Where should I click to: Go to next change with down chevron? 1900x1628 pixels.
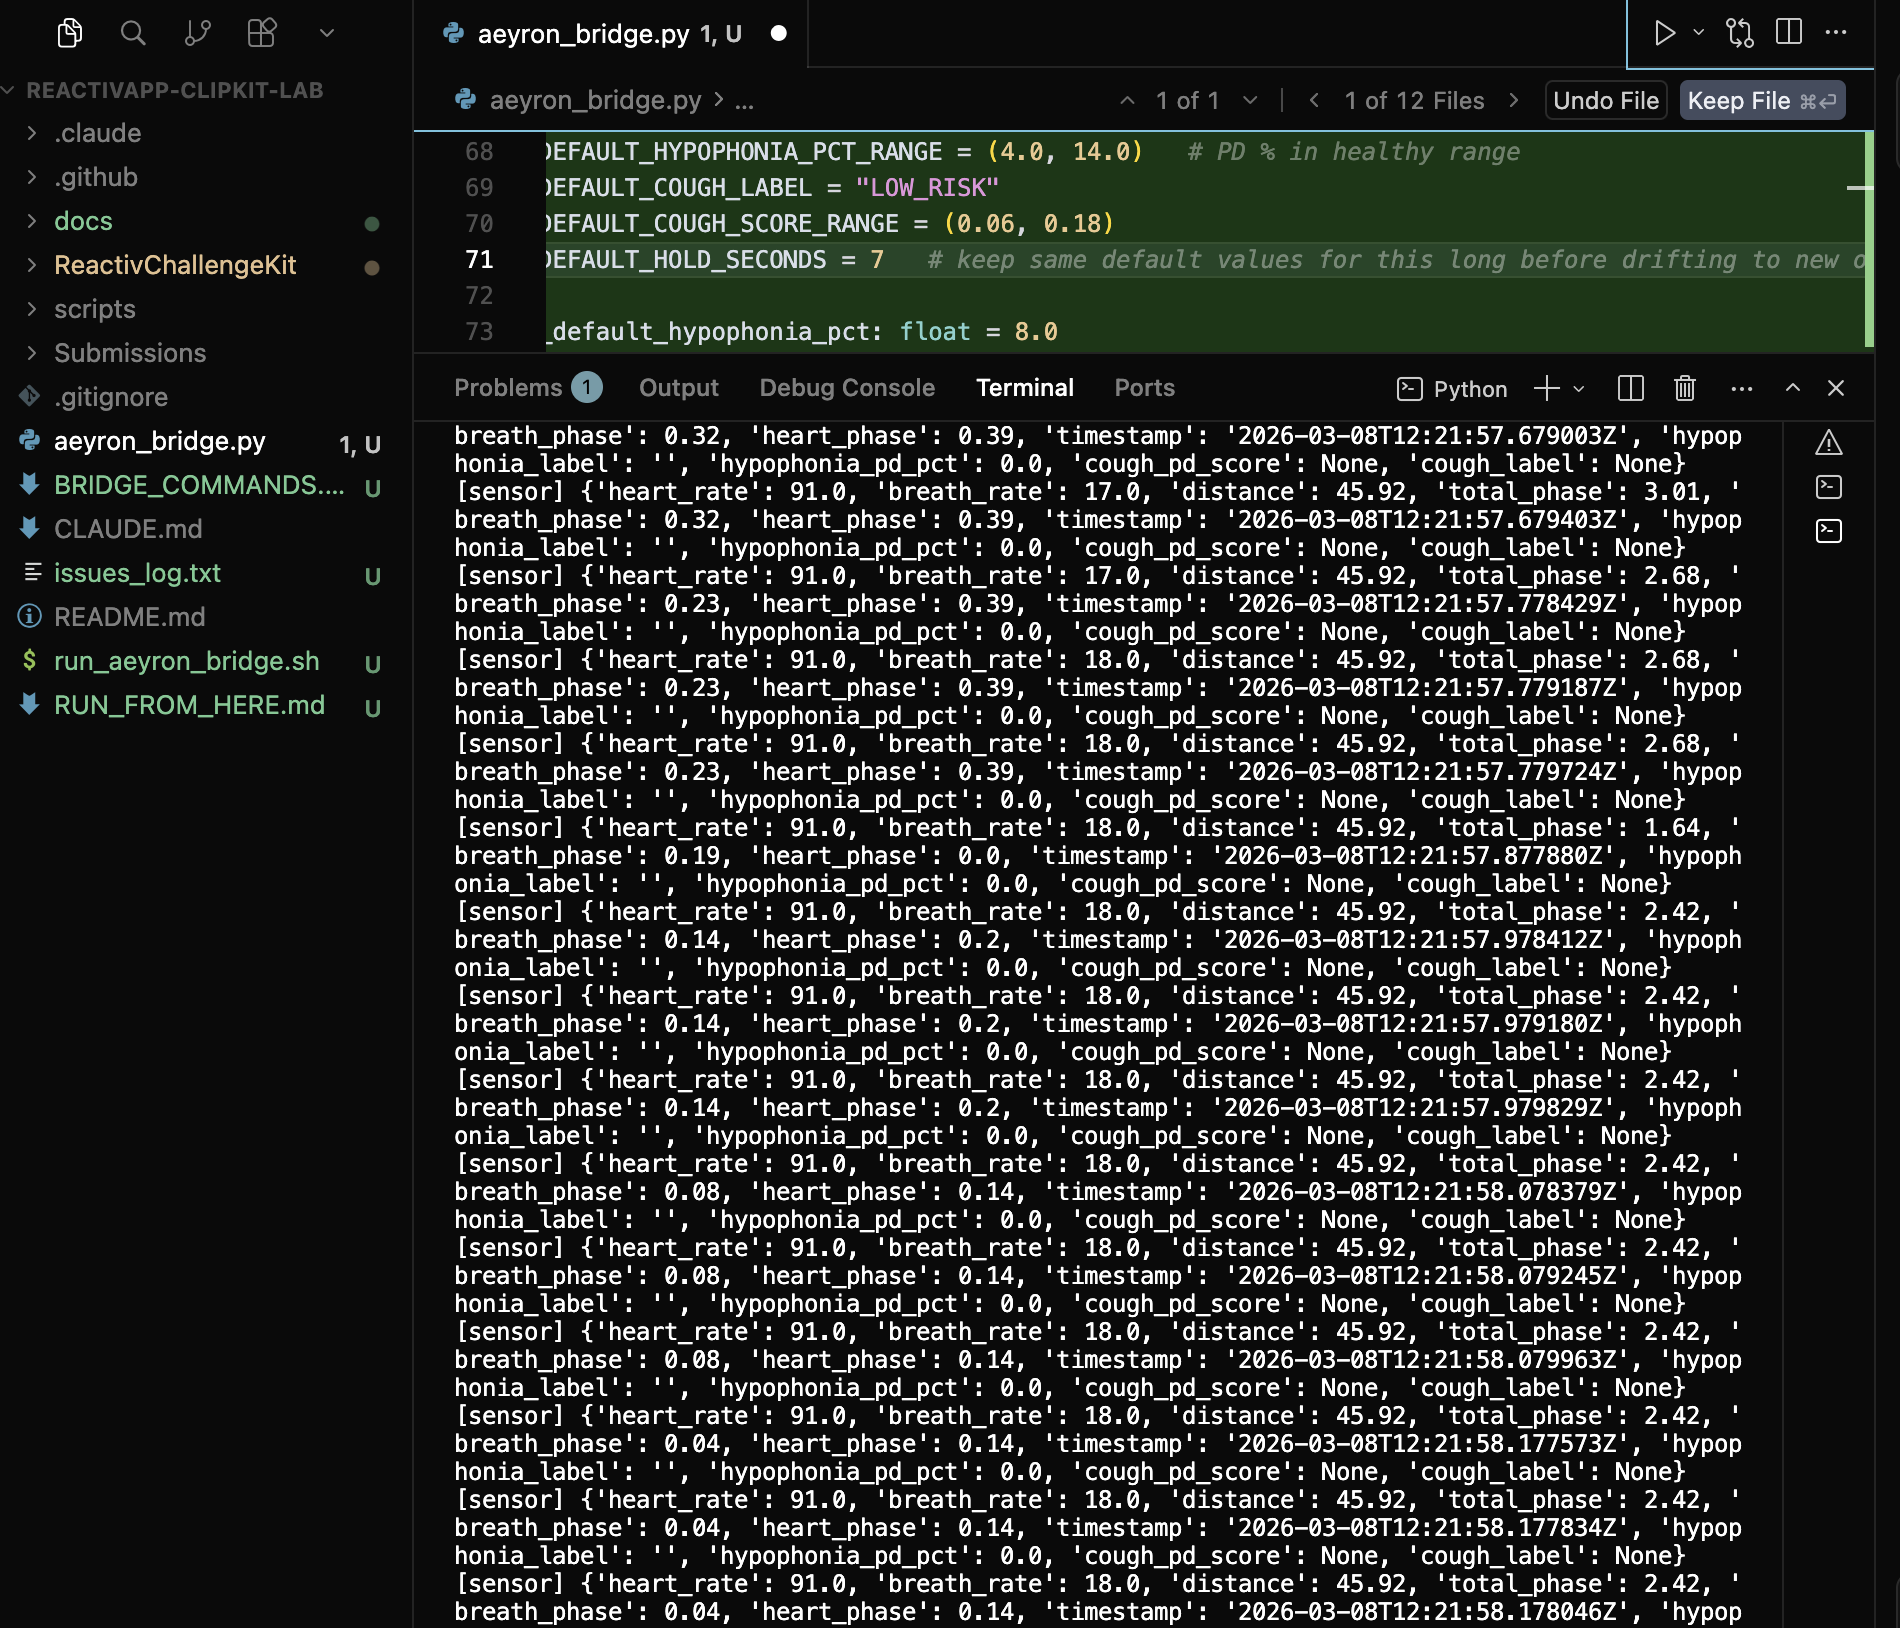coord(1250,100)
